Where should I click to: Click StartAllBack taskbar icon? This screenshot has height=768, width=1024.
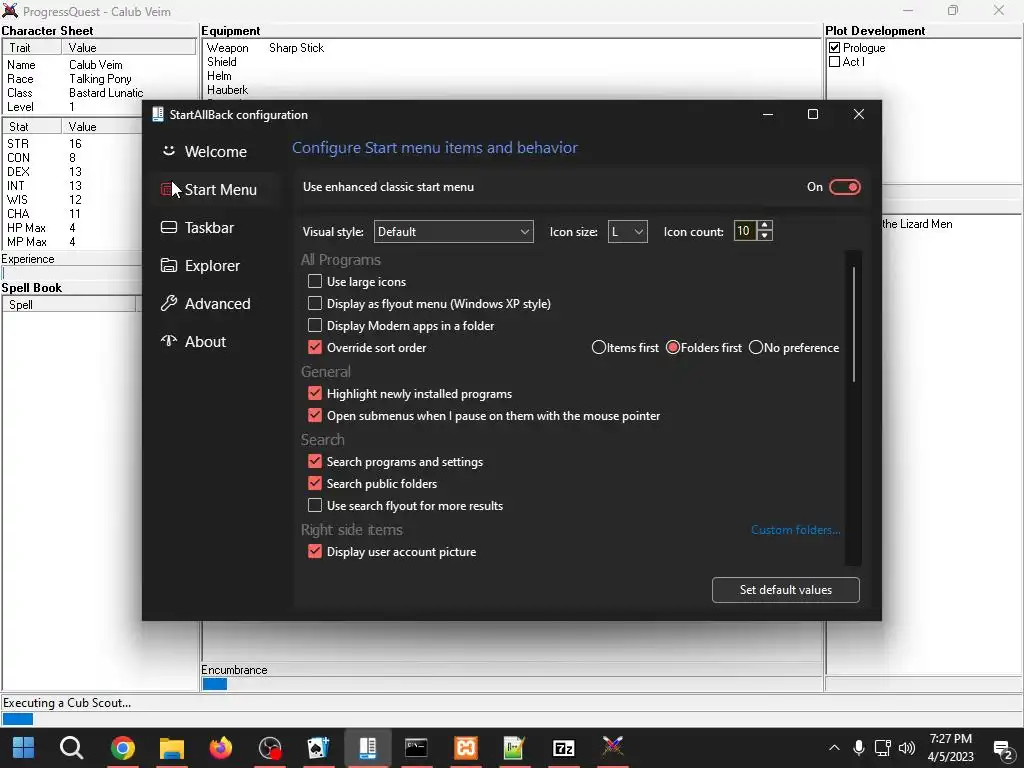coord(368,747)
